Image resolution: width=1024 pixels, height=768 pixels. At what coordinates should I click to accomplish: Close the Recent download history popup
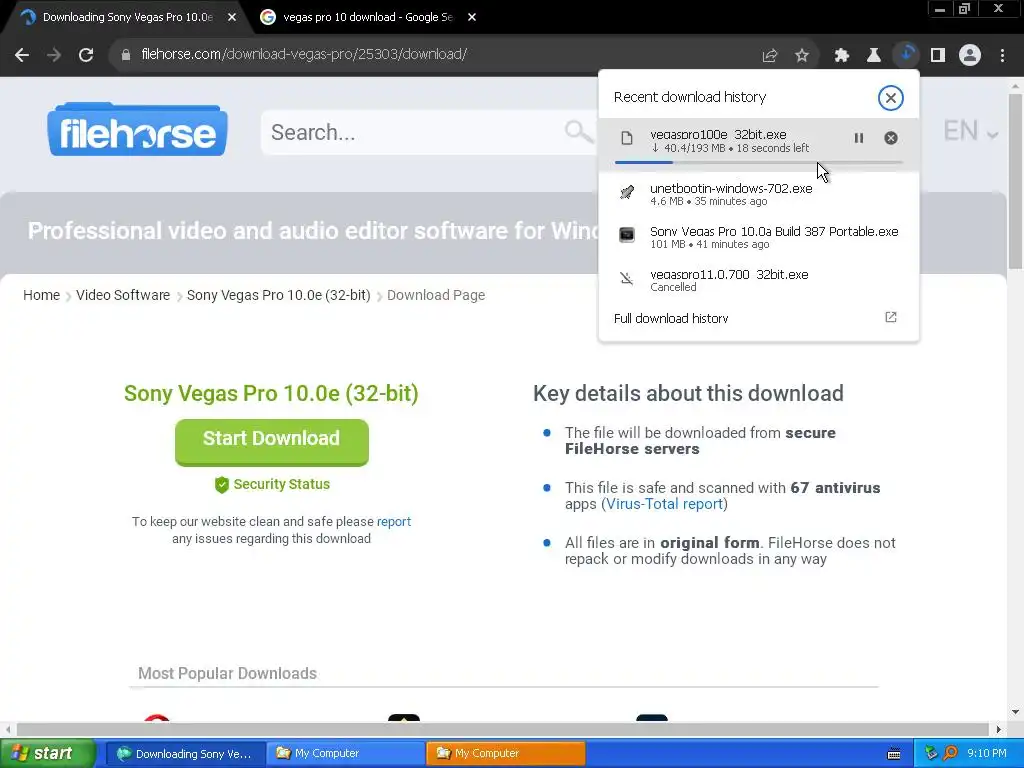pos(890,98)
